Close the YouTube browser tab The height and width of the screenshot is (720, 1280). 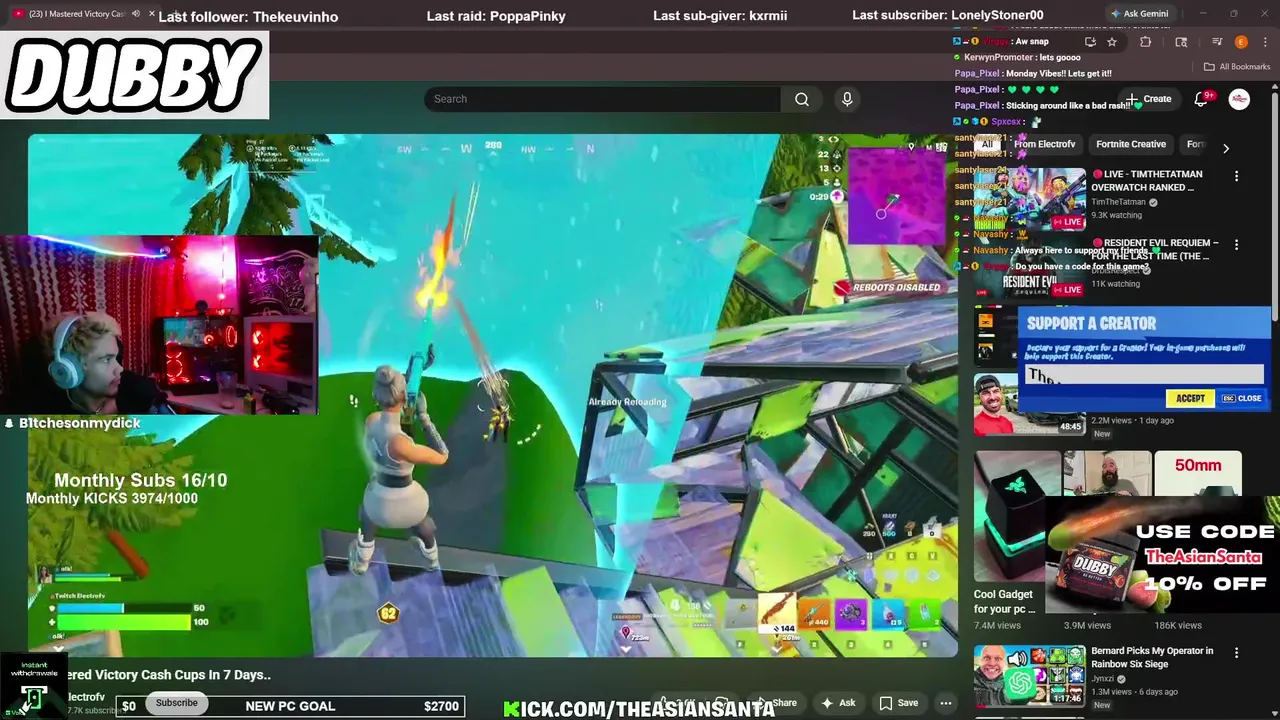coord(152,14)
